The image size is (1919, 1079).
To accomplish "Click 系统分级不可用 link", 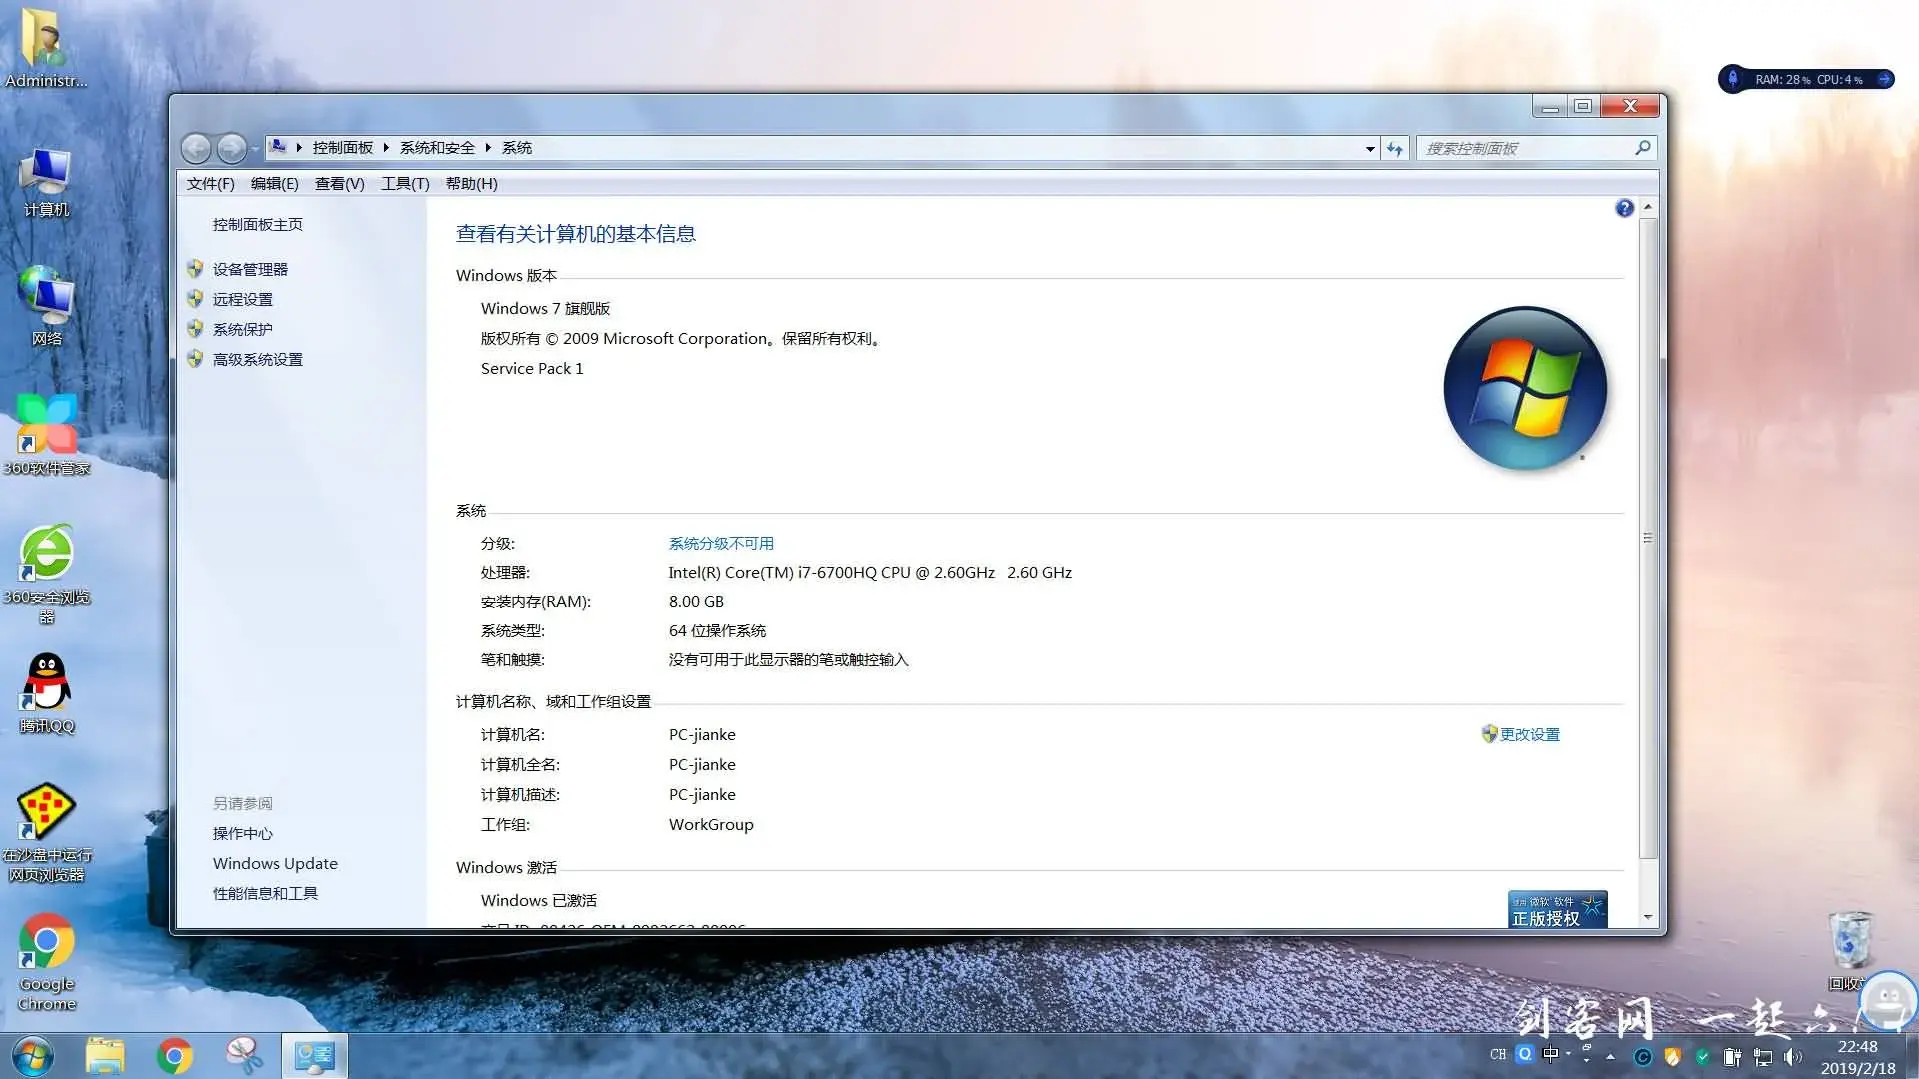I will coord(721,543).
